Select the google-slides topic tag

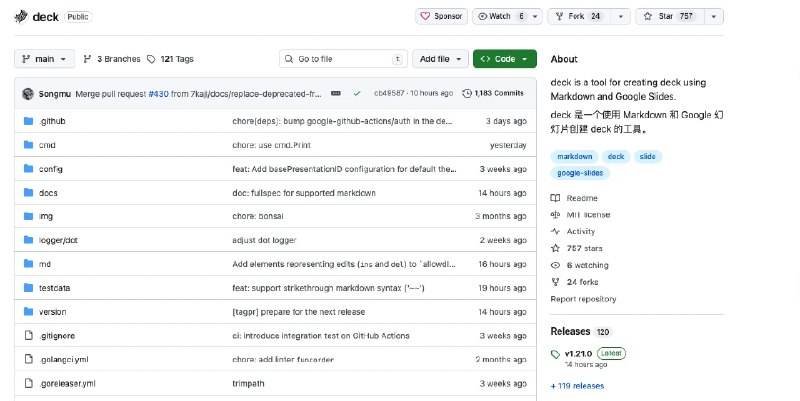580,173
